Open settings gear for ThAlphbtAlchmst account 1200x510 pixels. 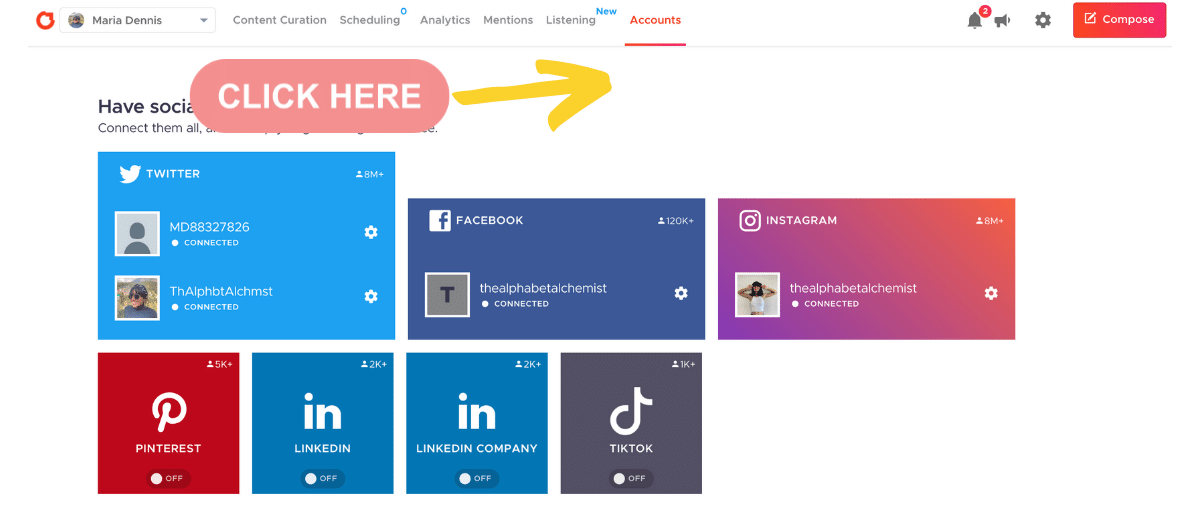(371, 296)
